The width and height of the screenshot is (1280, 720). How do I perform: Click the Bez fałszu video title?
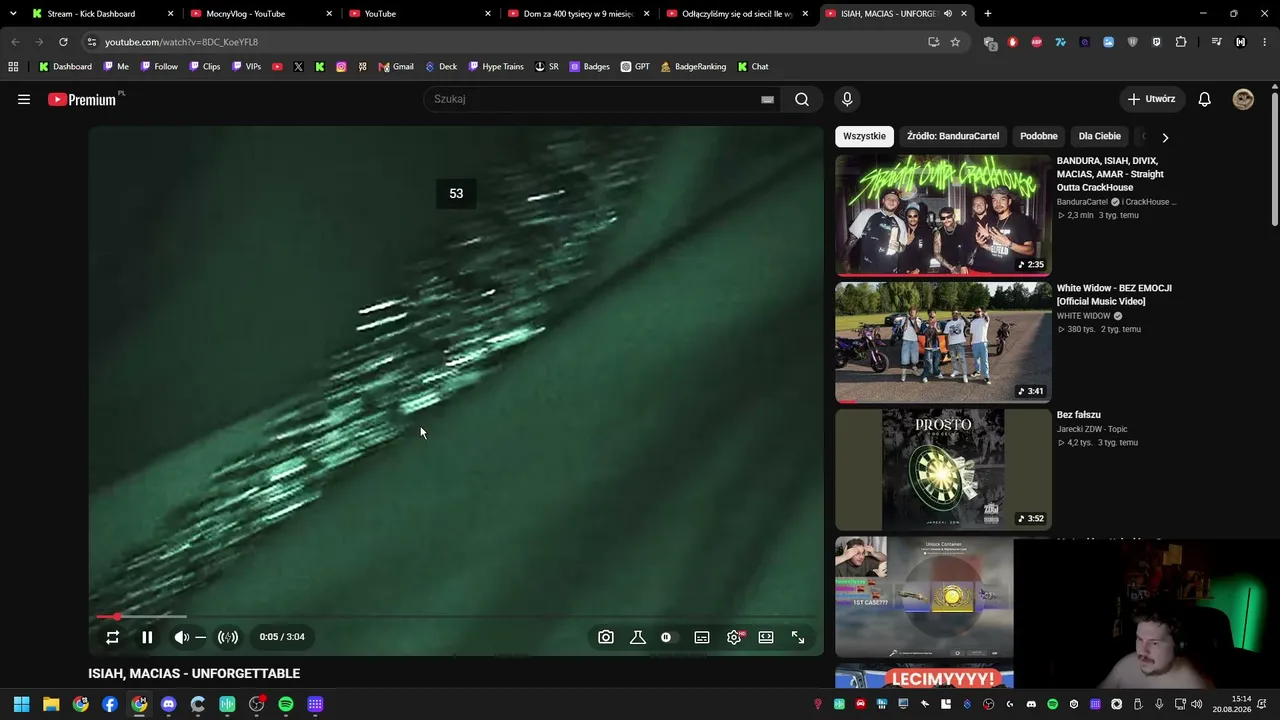tap(1079, 415)
